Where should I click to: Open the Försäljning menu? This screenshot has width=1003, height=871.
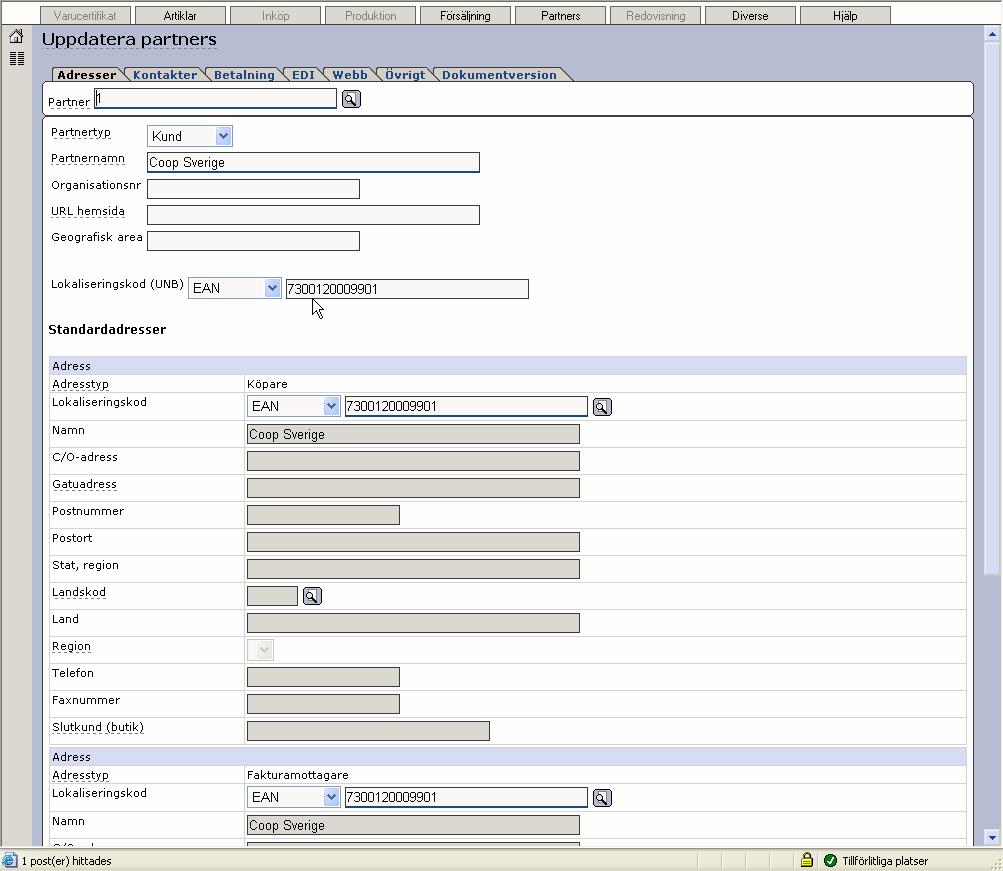tap(465, 15)
